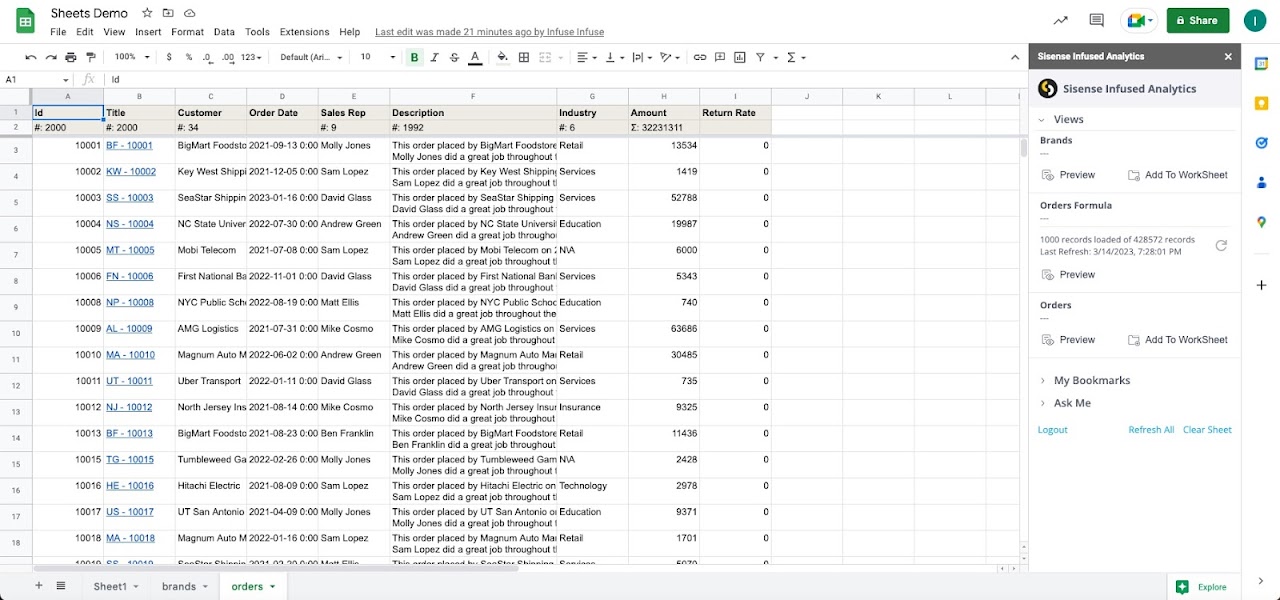Click the green Share button

pos(1198,20)
